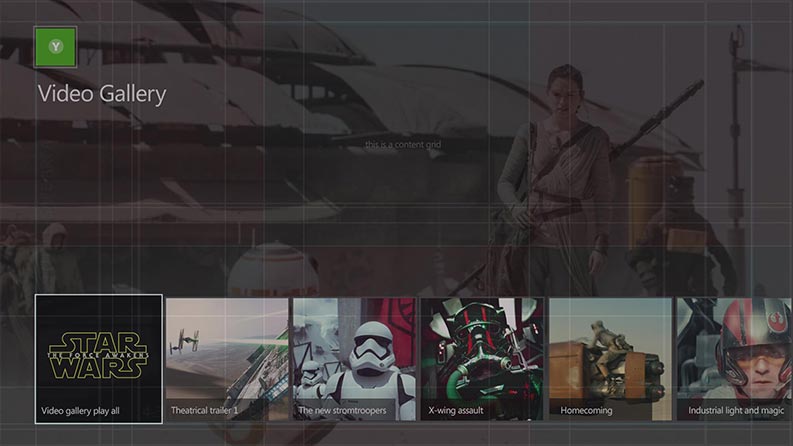
Task: Click the 'Theatrical trailer 1' caption
Action: (x=204, y=411)
